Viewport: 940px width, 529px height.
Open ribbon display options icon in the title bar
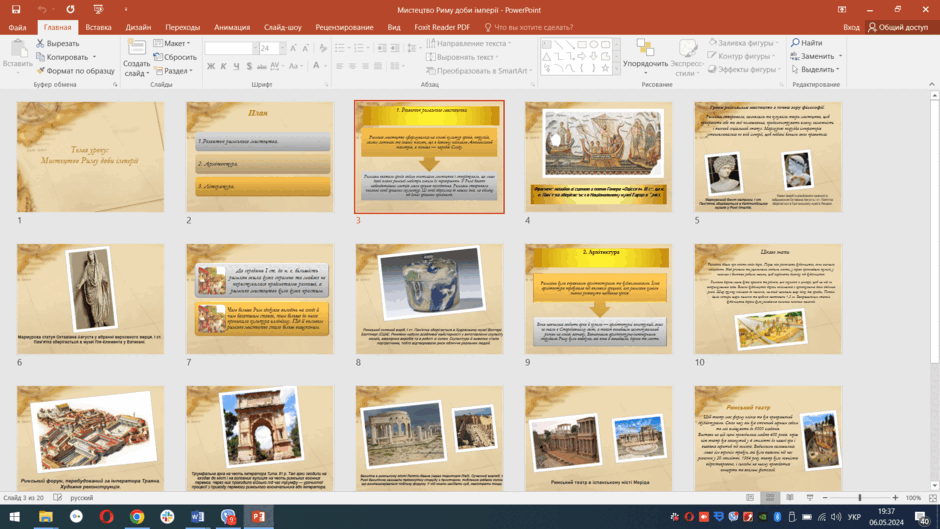point(842,10)
